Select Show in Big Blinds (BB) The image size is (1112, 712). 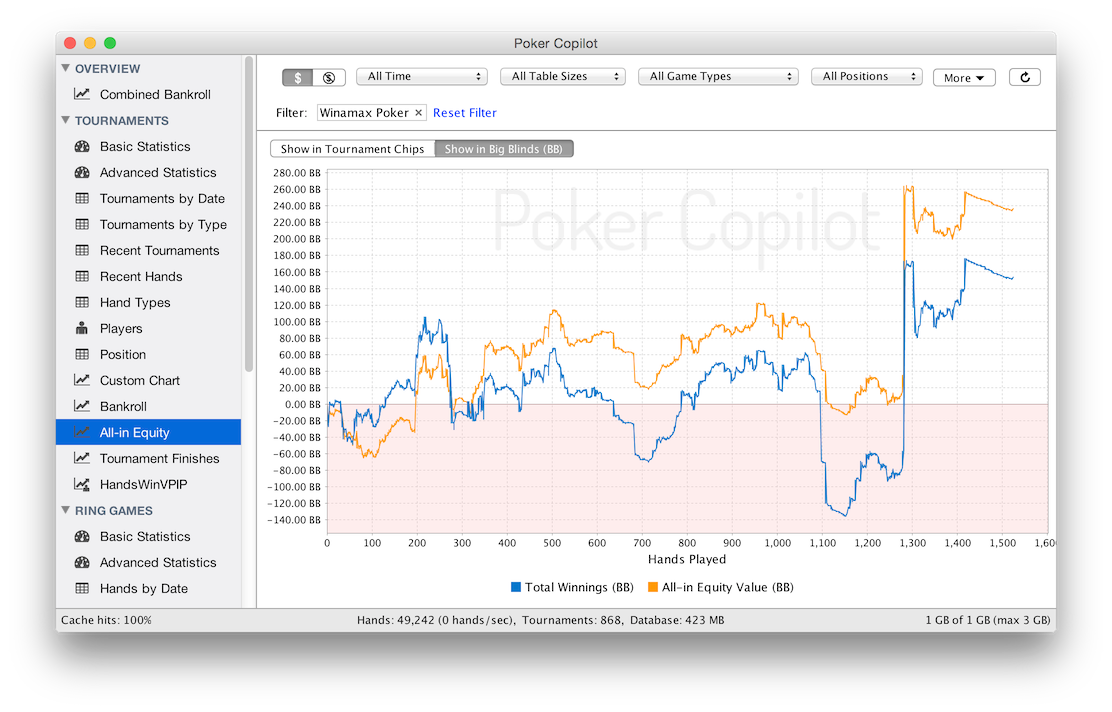504,149
